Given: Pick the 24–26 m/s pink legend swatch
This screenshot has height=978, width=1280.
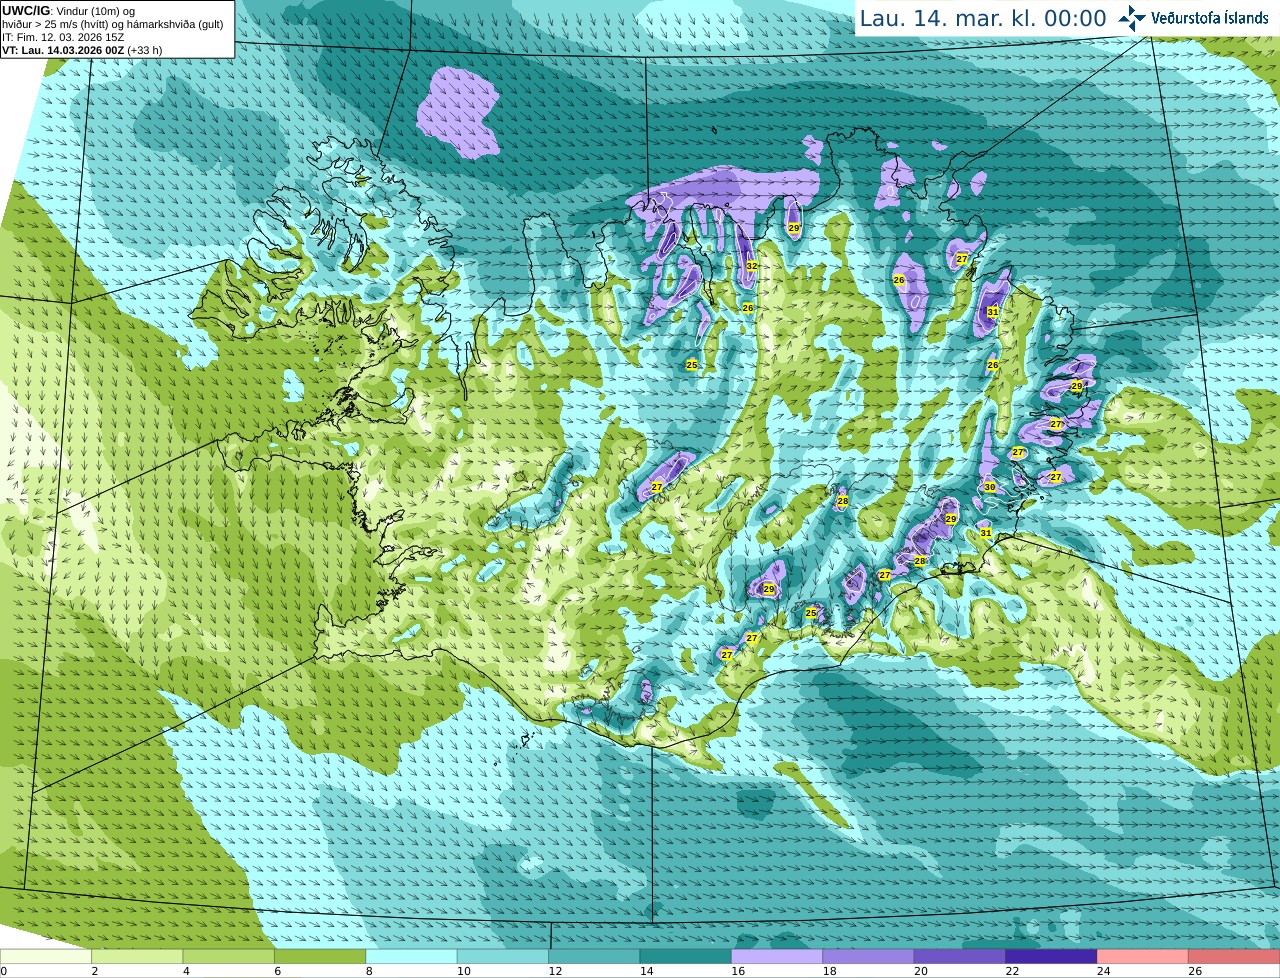Looking at the screenshot, I should point(1143,957).
